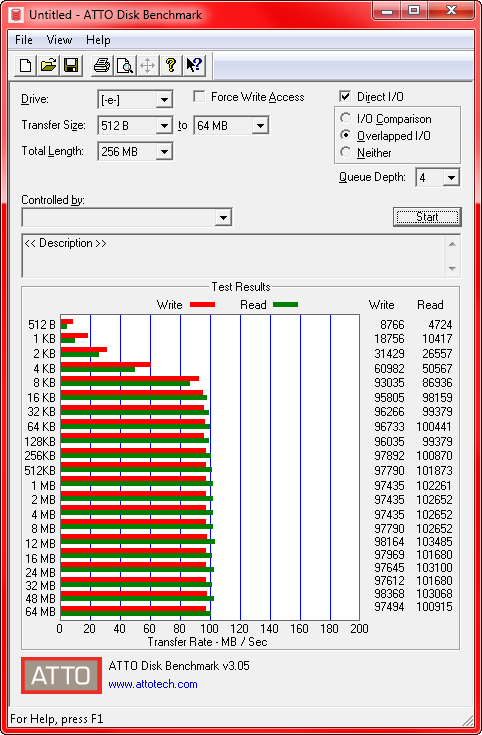482x735 pixels.
Task: Click the yellow question mark About icon
Action: (x=171, y=65)
